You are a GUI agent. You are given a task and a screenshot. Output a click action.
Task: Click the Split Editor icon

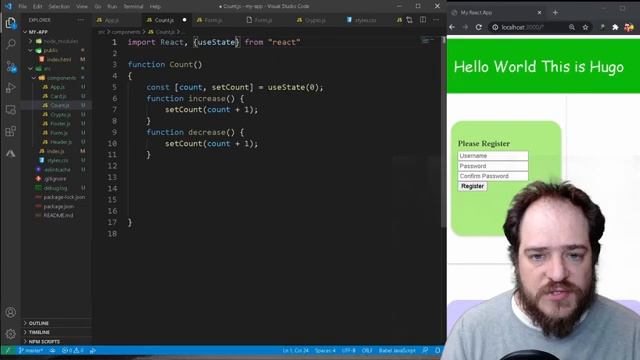pyautogui.click(x=423, y=20)
